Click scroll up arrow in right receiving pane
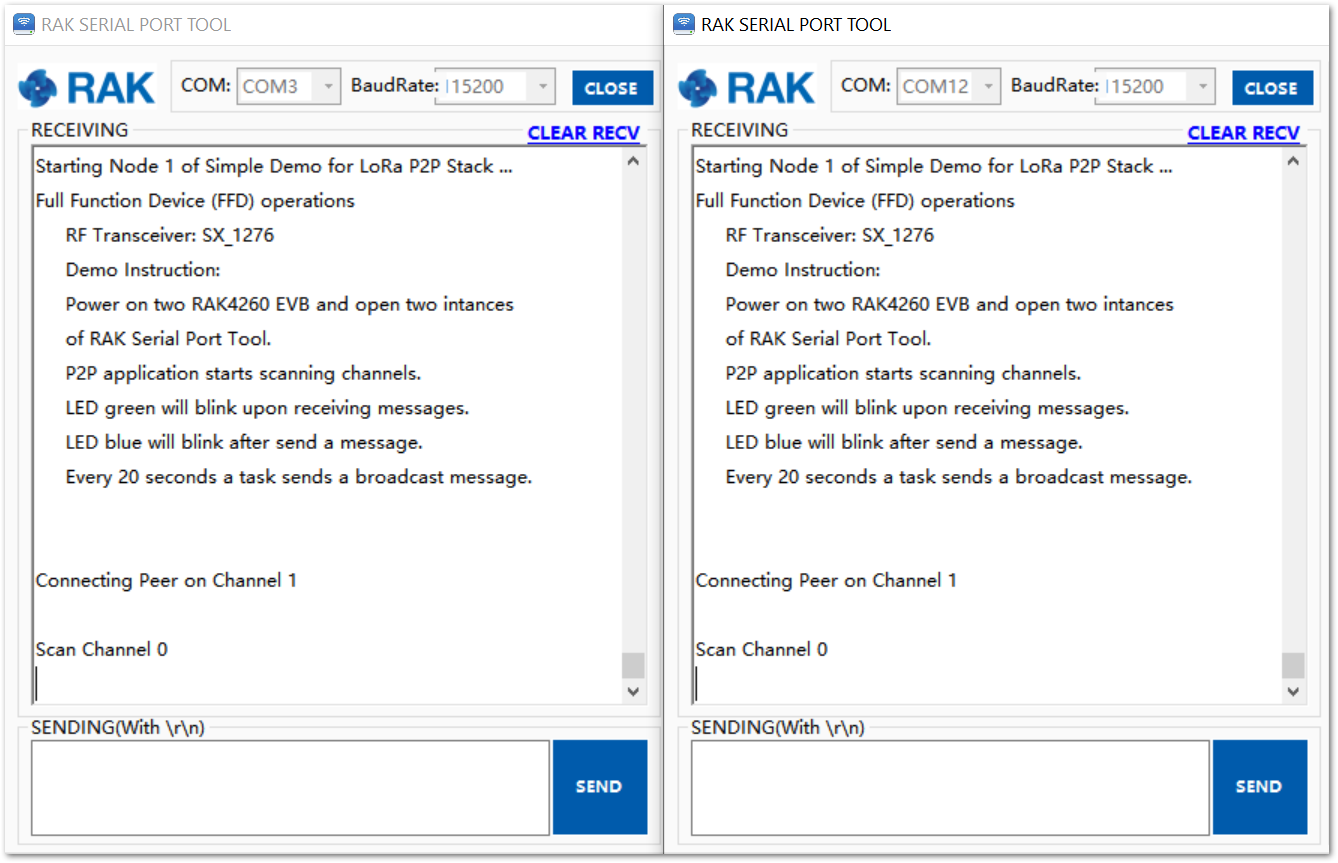 pos(1293,161)
